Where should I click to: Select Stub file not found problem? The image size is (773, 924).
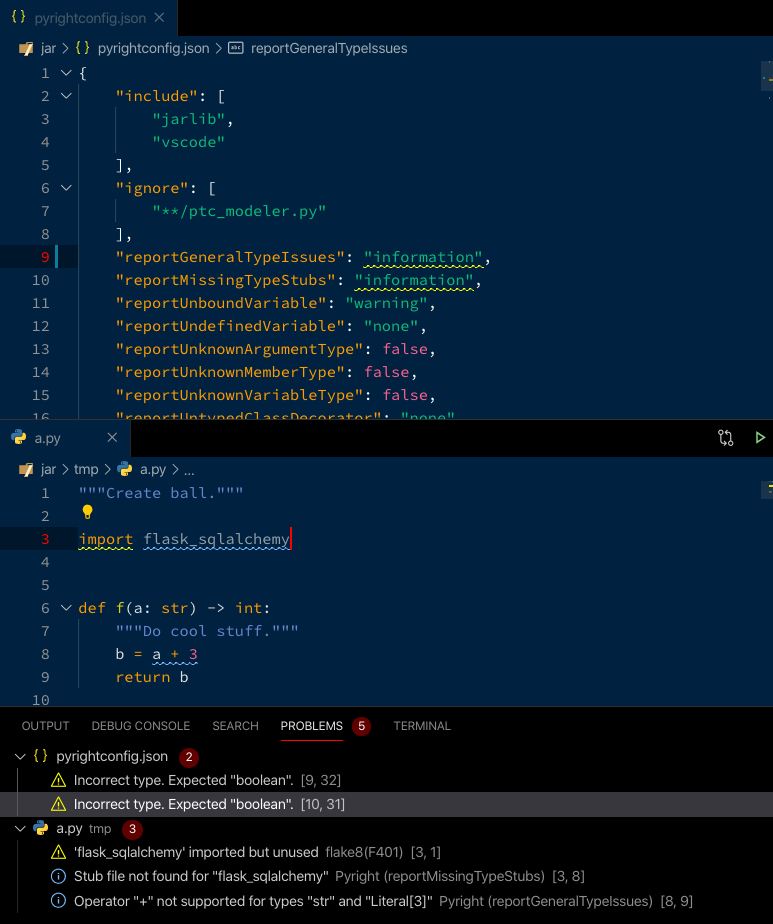click(386, 876)
